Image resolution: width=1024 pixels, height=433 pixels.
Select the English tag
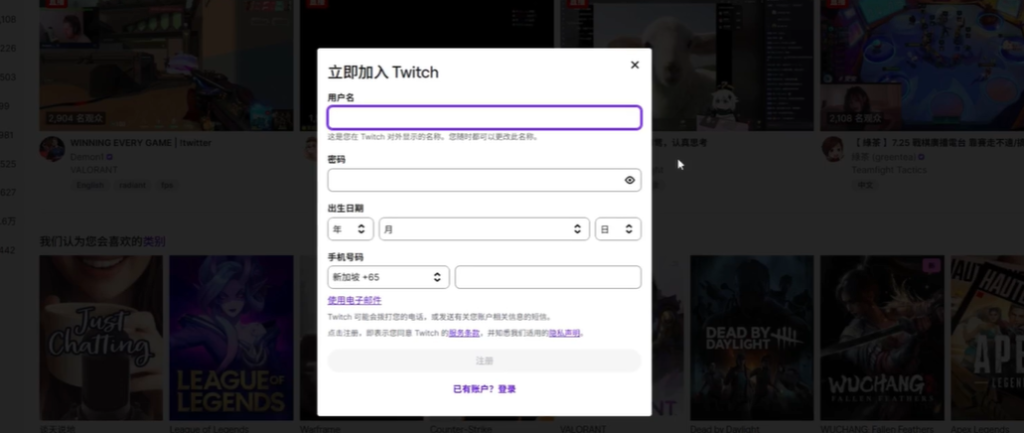[90, 185]
